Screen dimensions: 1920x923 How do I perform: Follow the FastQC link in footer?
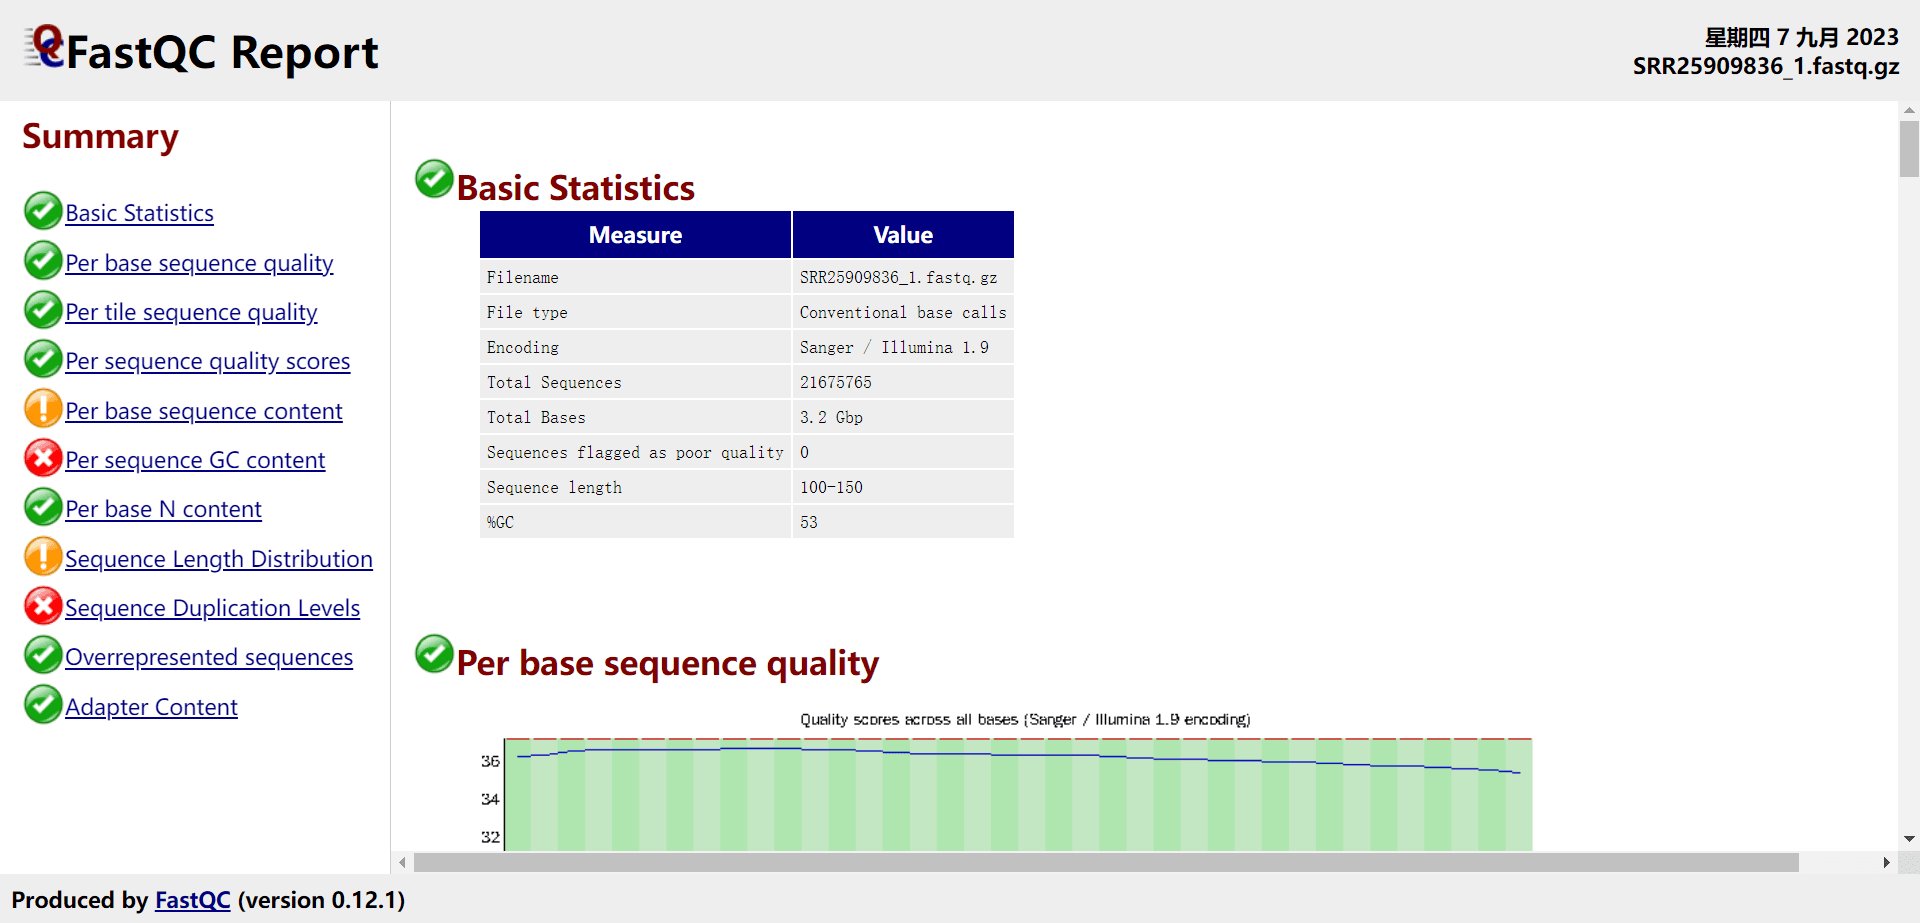pos(193,900)
